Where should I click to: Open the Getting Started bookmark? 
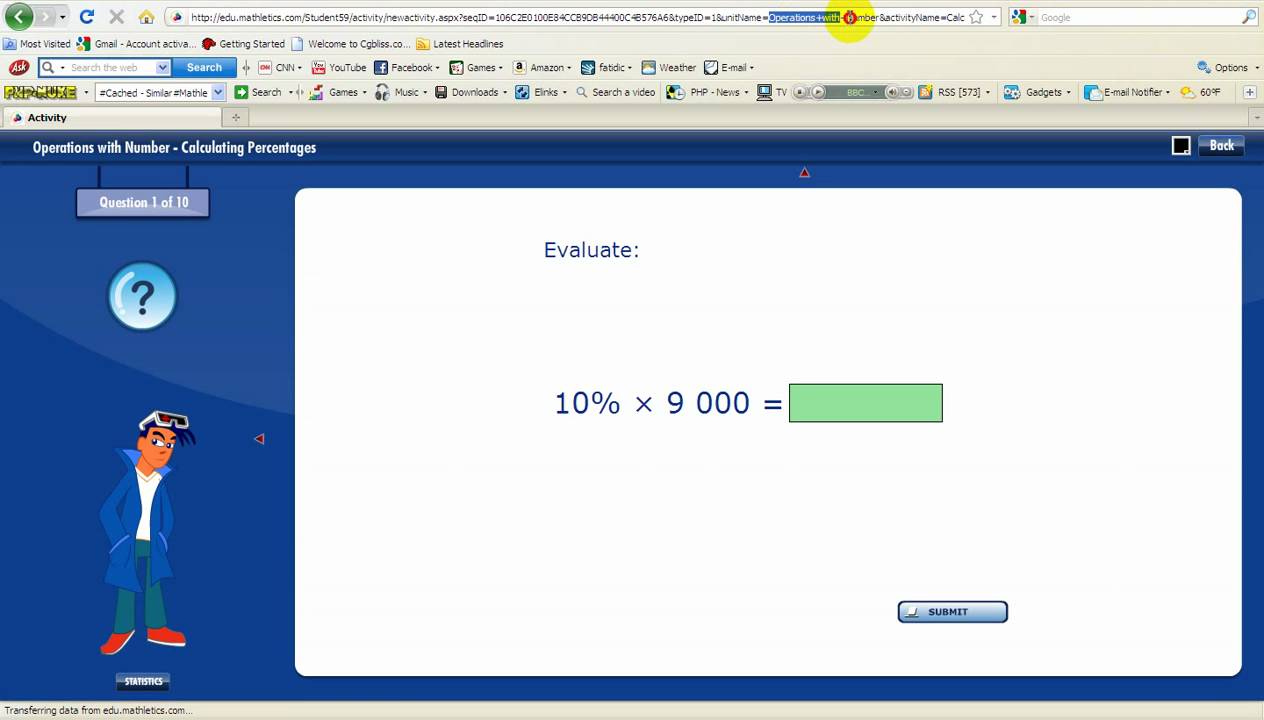click(243, 44)
